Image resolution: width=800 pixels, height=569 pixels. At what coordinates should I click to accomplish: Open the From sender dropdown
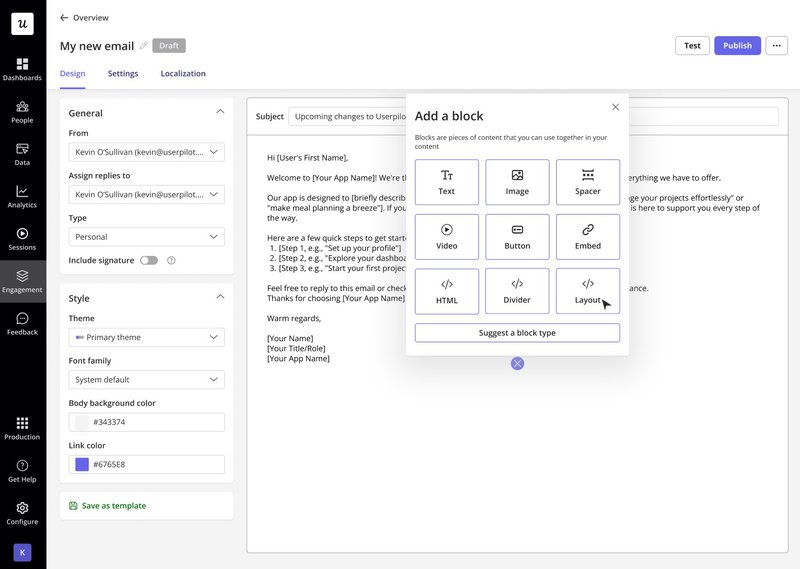pyautogui.click(x=146, y=152)
